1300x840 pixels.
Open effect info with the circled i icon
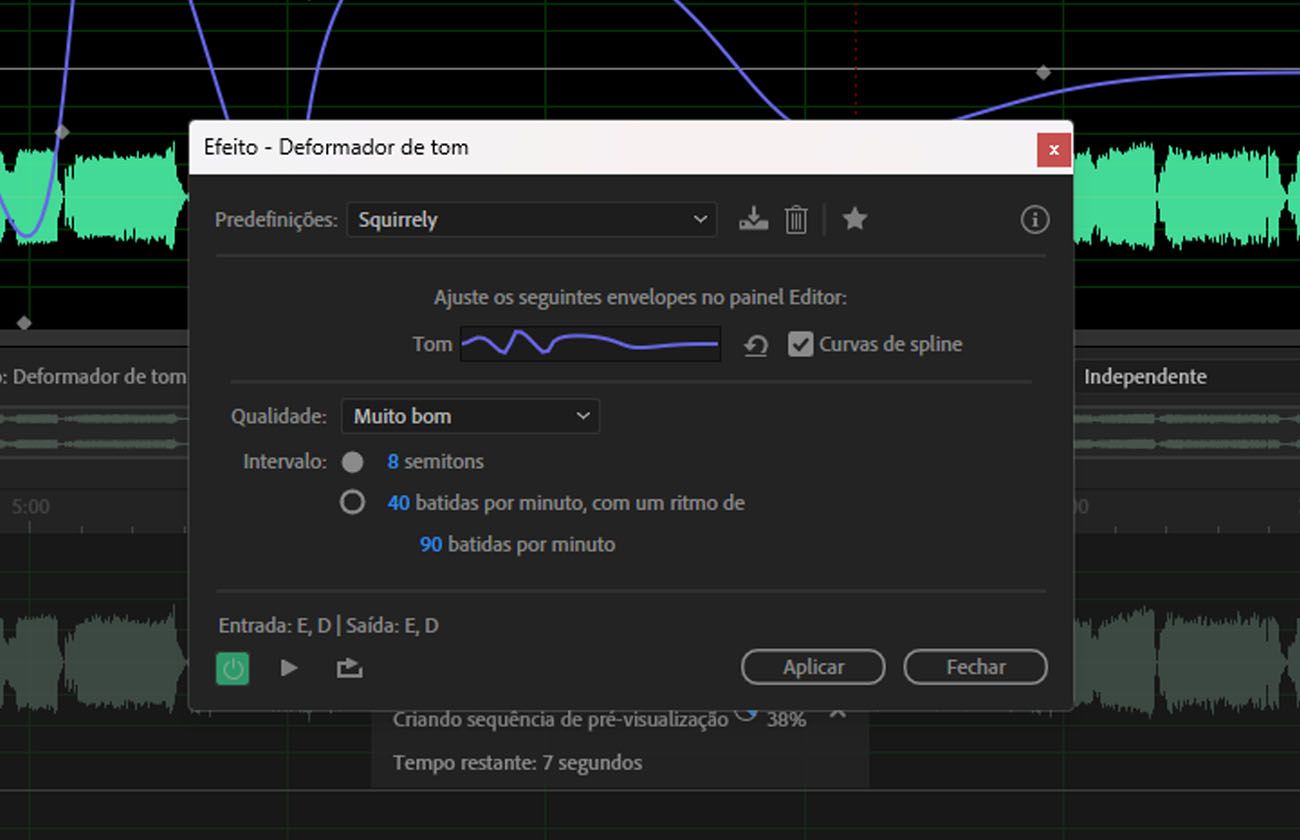(x=1035, y=219)
